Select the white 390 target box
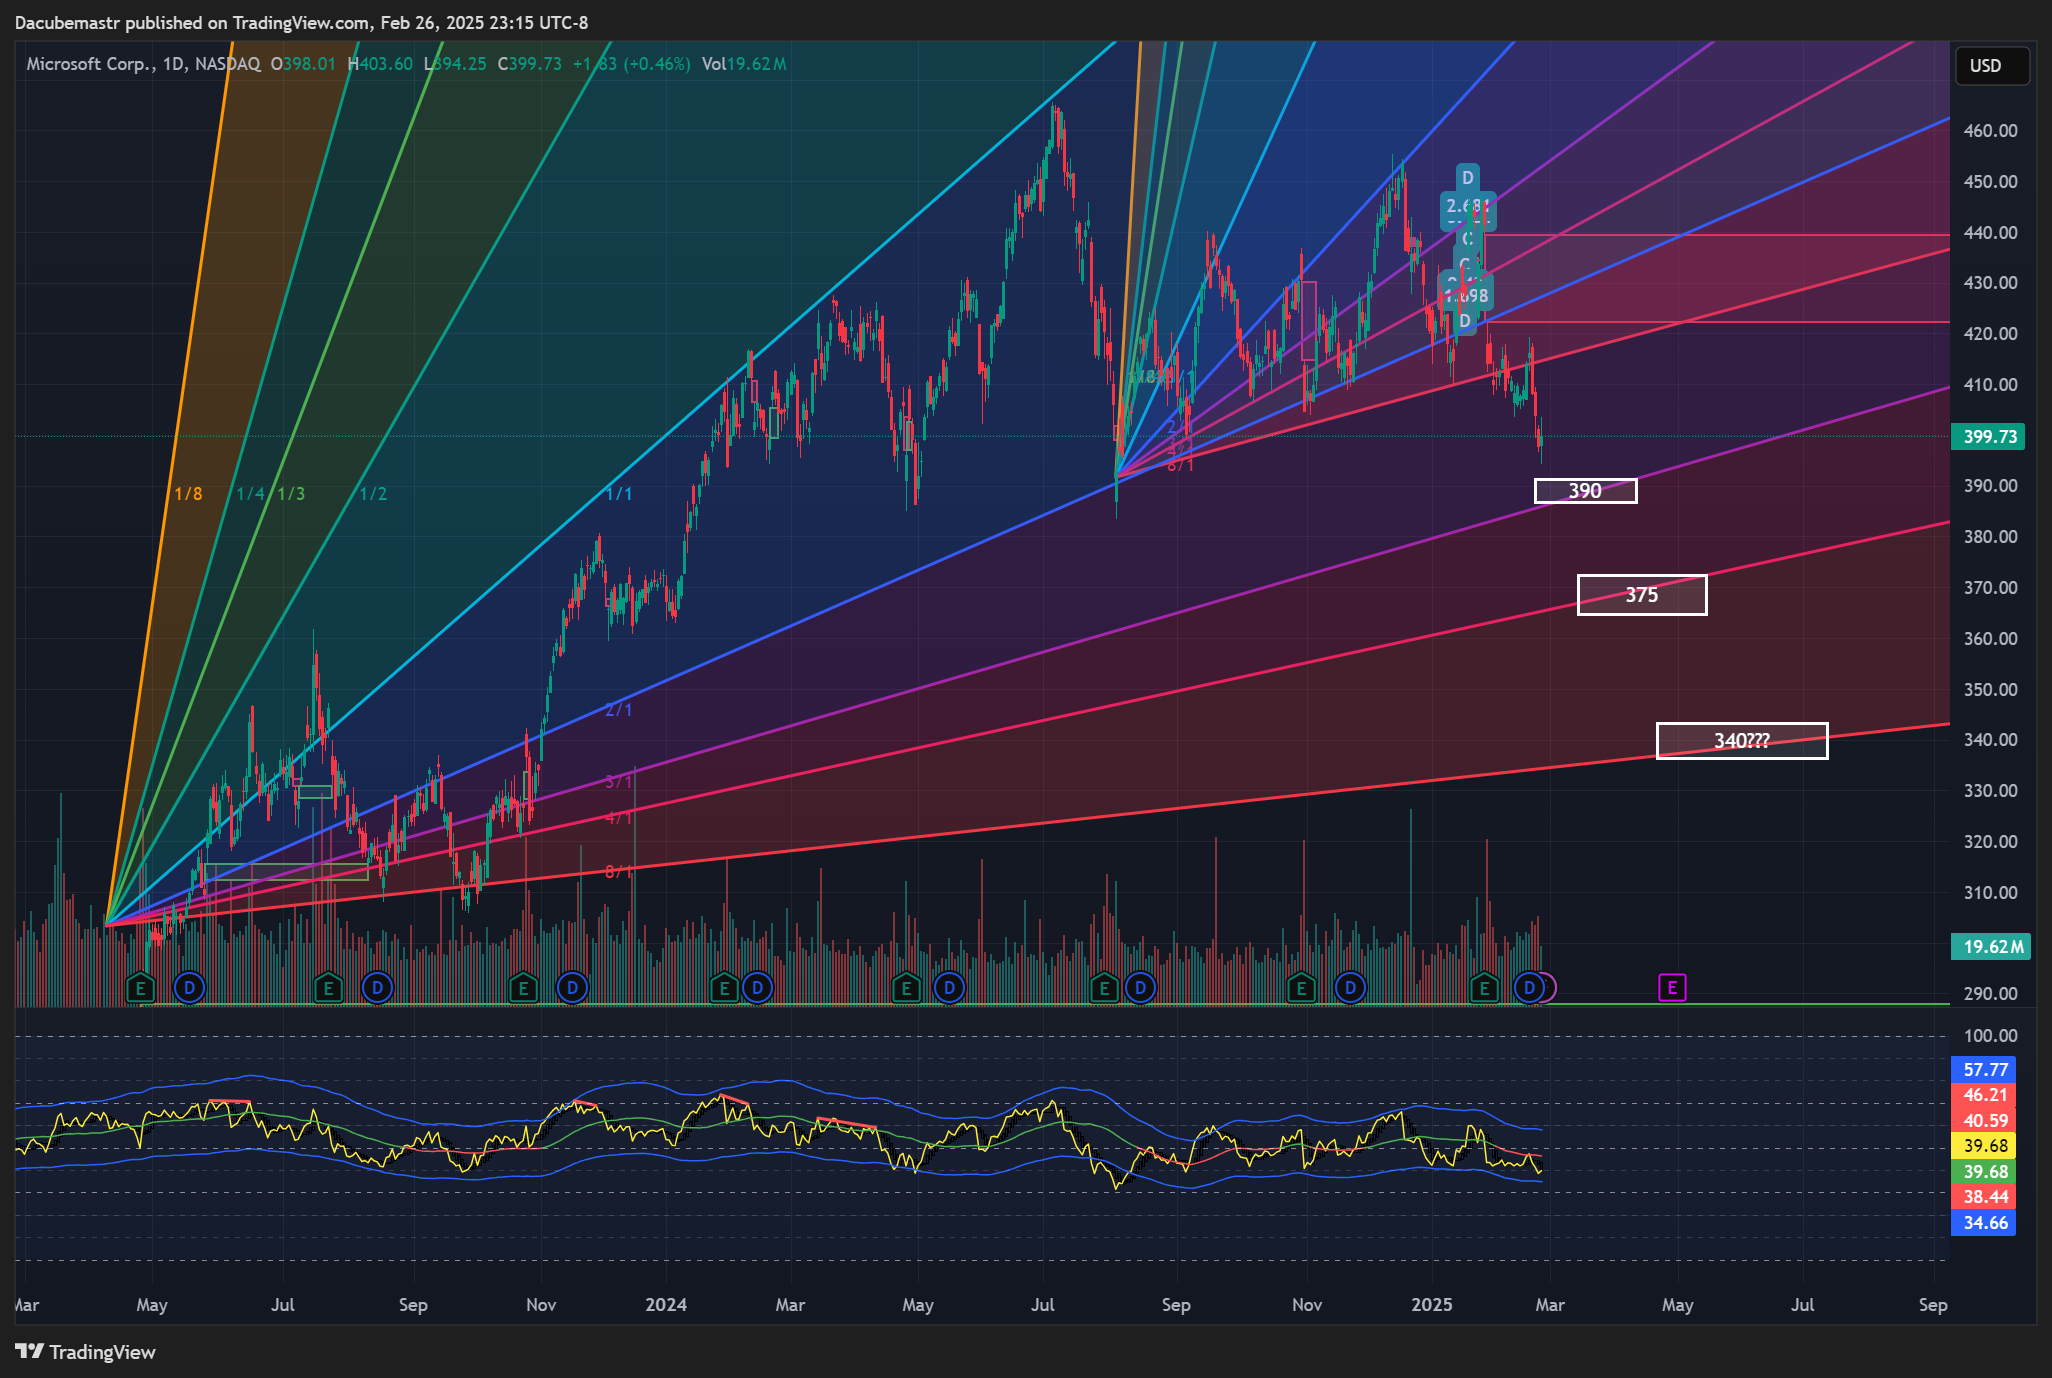This screenshot has width=2052, height=1378. 1585,491
